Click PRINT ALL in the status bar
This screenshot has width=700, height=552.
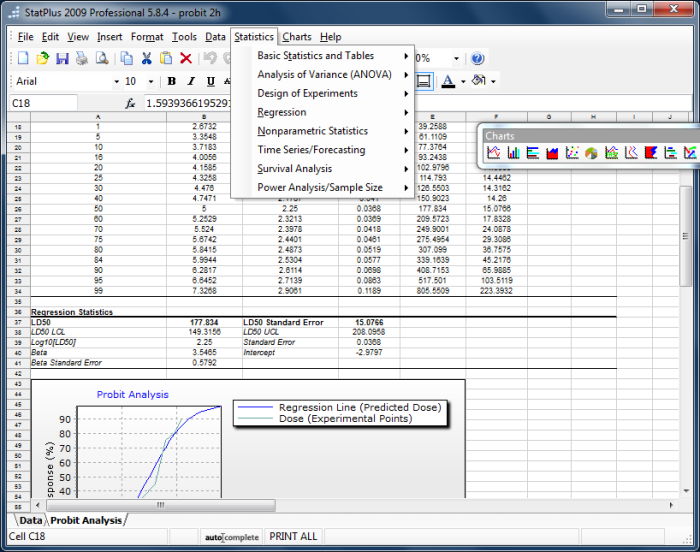pos(293,537)
